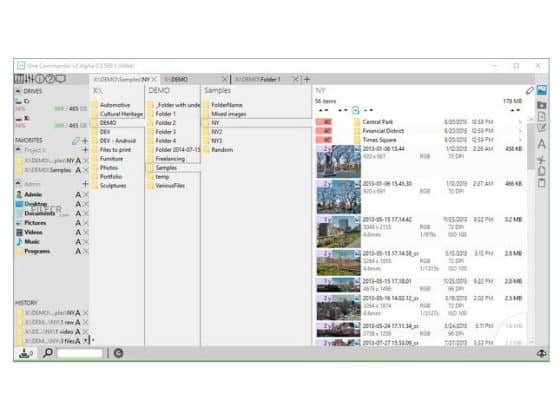Image resolution: width=560 pixels, height=420 pixels.
Task: Edit favorites with the pencil icon
Action: point(75,141)
